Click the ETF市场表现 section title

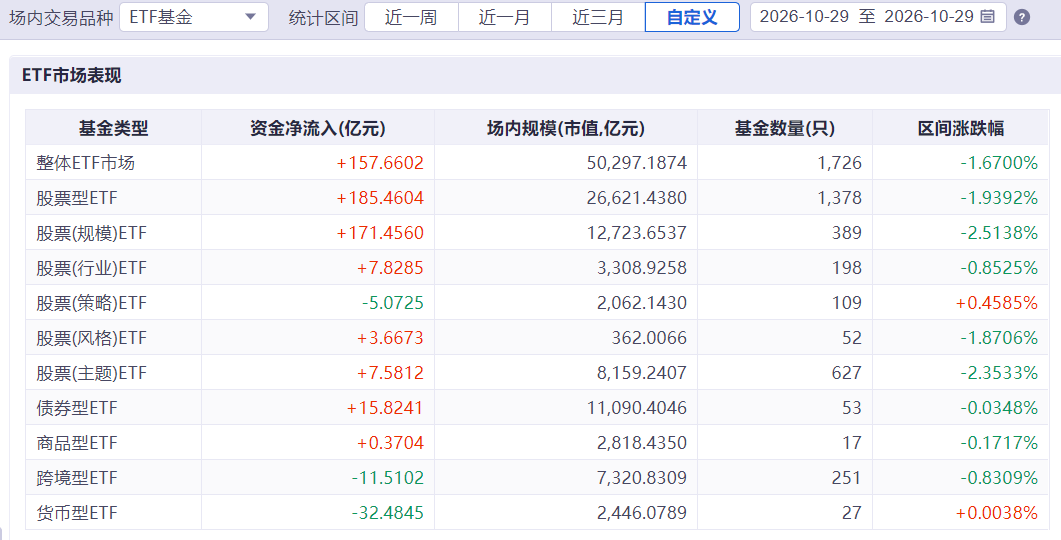(72, 75)
